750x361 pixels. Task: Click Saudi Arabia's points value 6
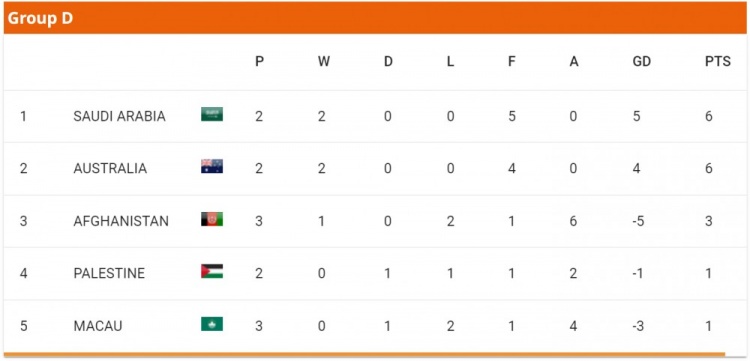point(709,116)
